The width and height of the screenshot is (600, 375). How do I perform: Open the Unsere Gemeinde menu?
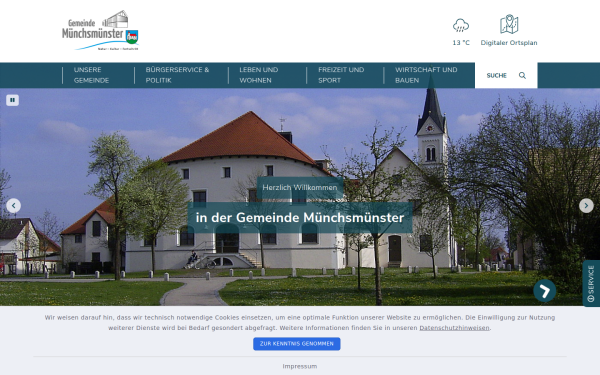coord(91,75)
